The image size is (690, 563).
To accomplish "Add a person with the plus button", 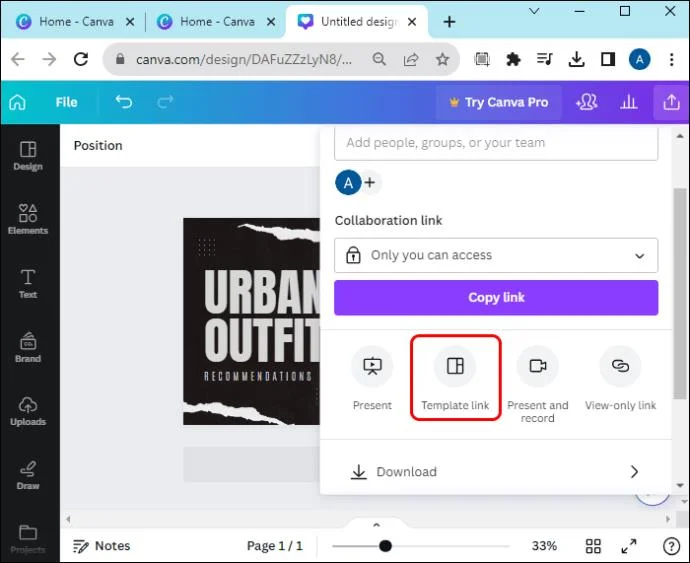I will tap(370, 182).
